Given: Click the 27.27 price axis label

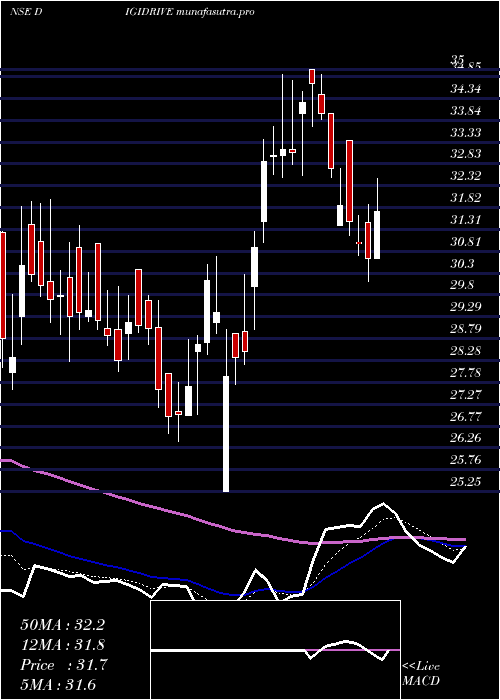Looking at the screenshot, I should 466,395.
